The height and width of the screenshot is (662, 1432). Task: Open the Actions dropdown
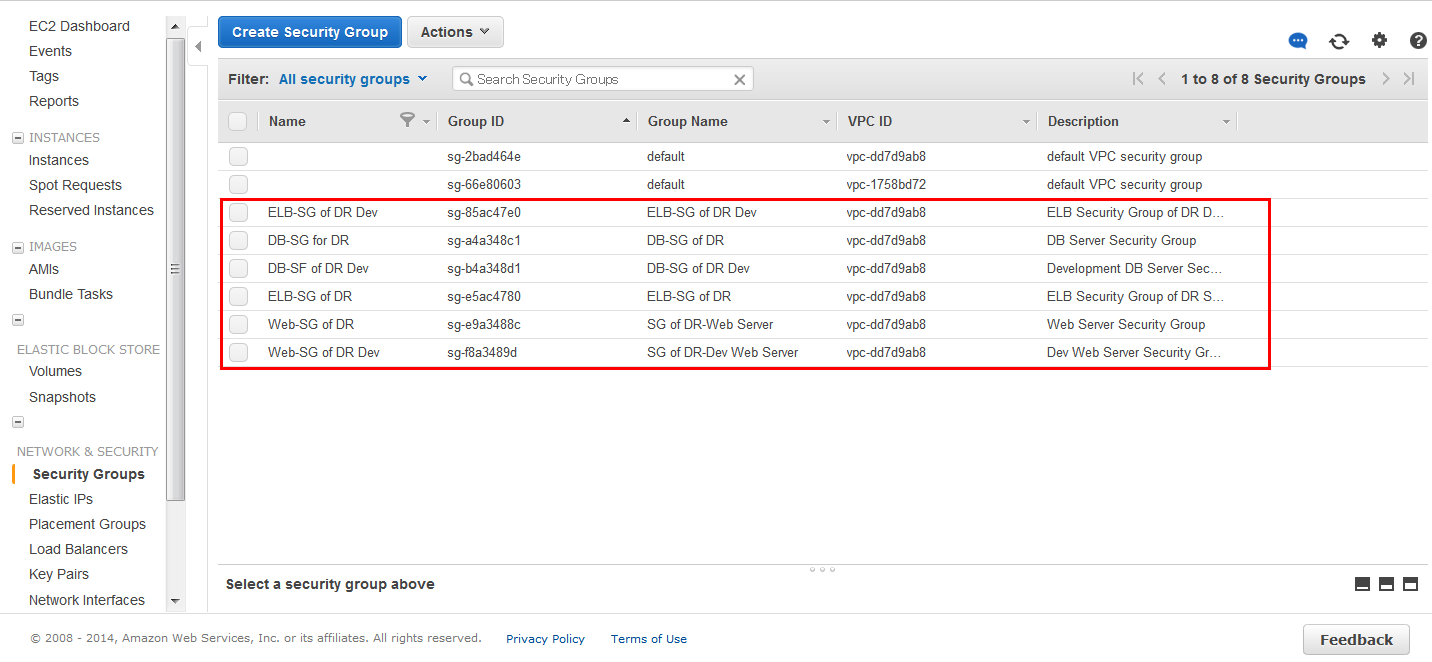pyautogui.click(x=455, y=31)
